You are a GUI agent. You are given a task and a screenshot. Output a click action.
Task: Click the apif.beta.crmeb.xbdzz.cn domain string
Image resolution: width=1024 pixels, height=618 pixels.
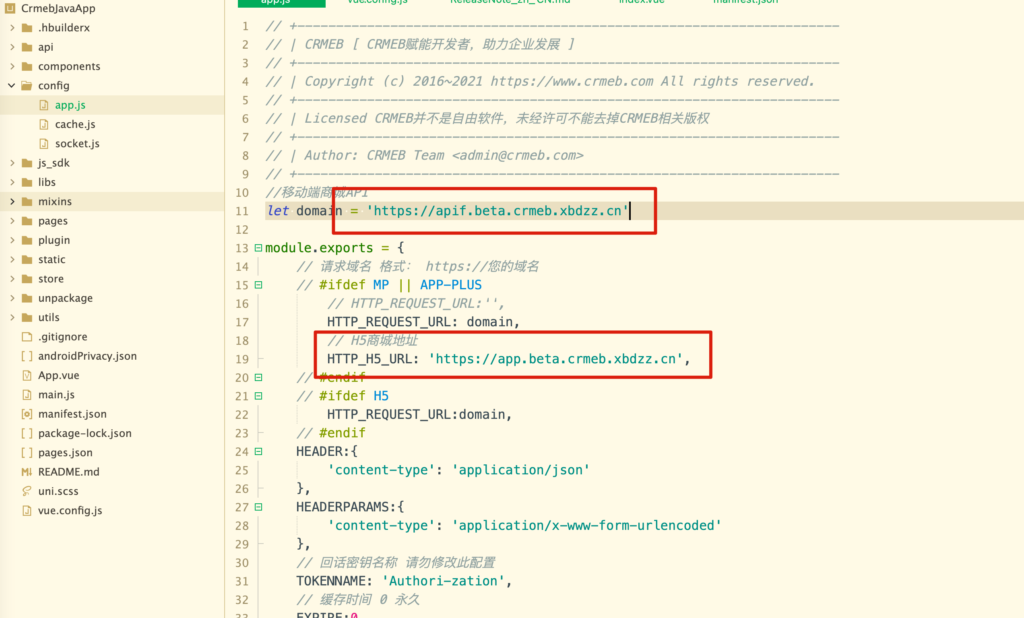(498, 211)
